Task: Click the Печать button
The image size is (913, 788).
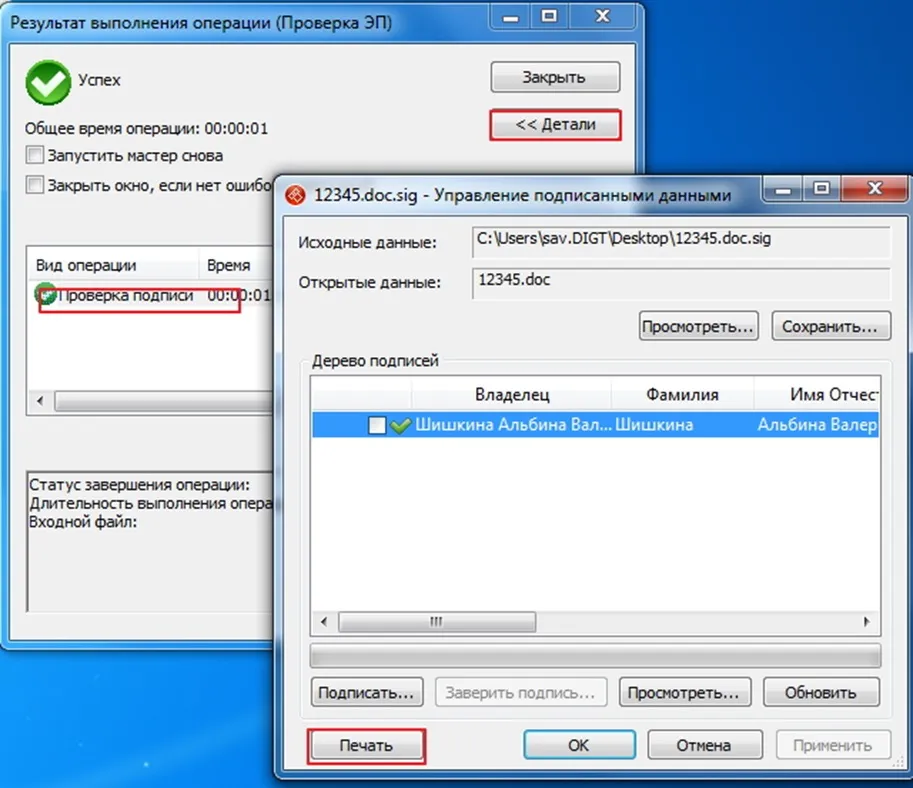Action: tap(366, 746)
